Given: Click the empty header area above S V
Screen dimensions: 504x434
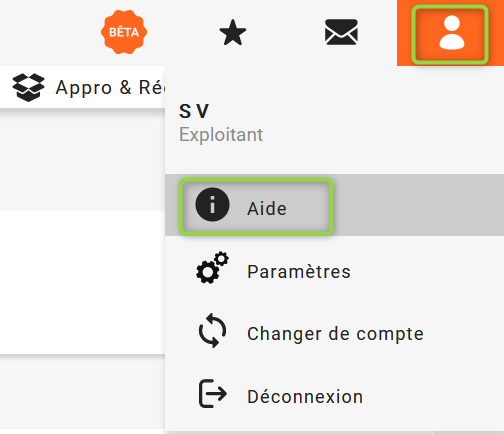Looking at the screenshot, I should (334, 83).
